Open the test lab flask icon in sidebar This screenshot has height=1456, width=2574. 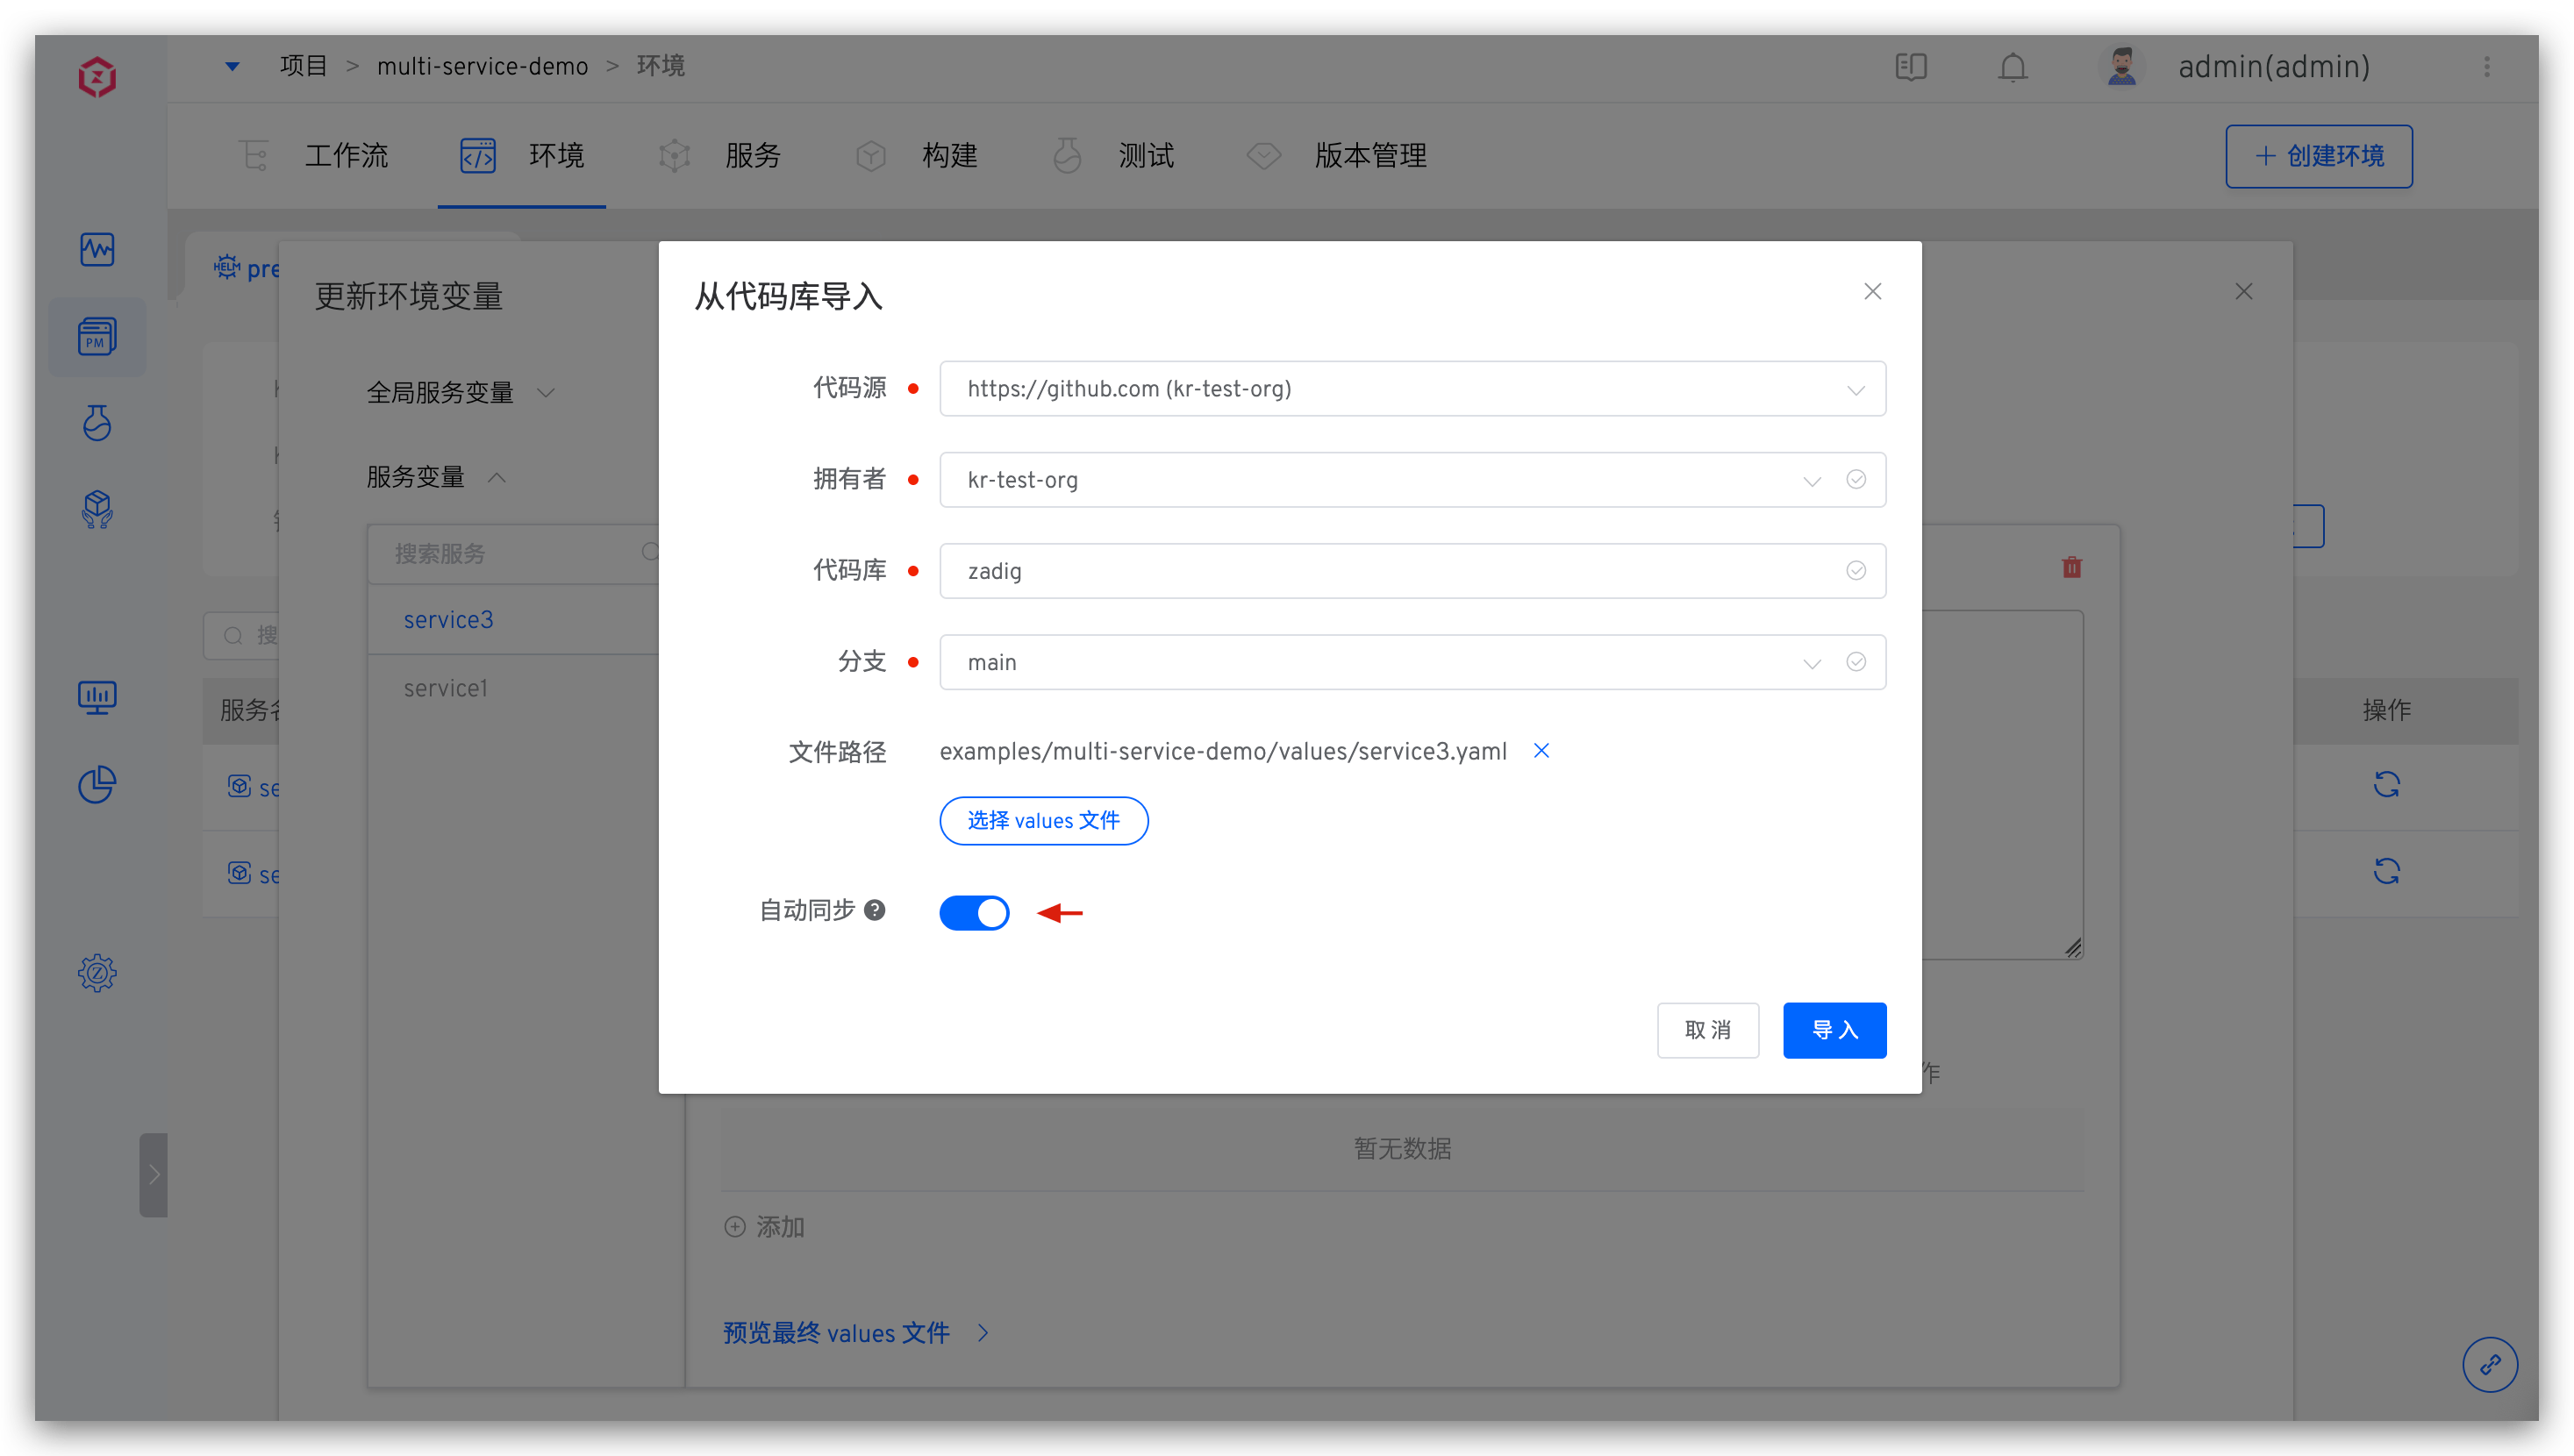[97, 423]
